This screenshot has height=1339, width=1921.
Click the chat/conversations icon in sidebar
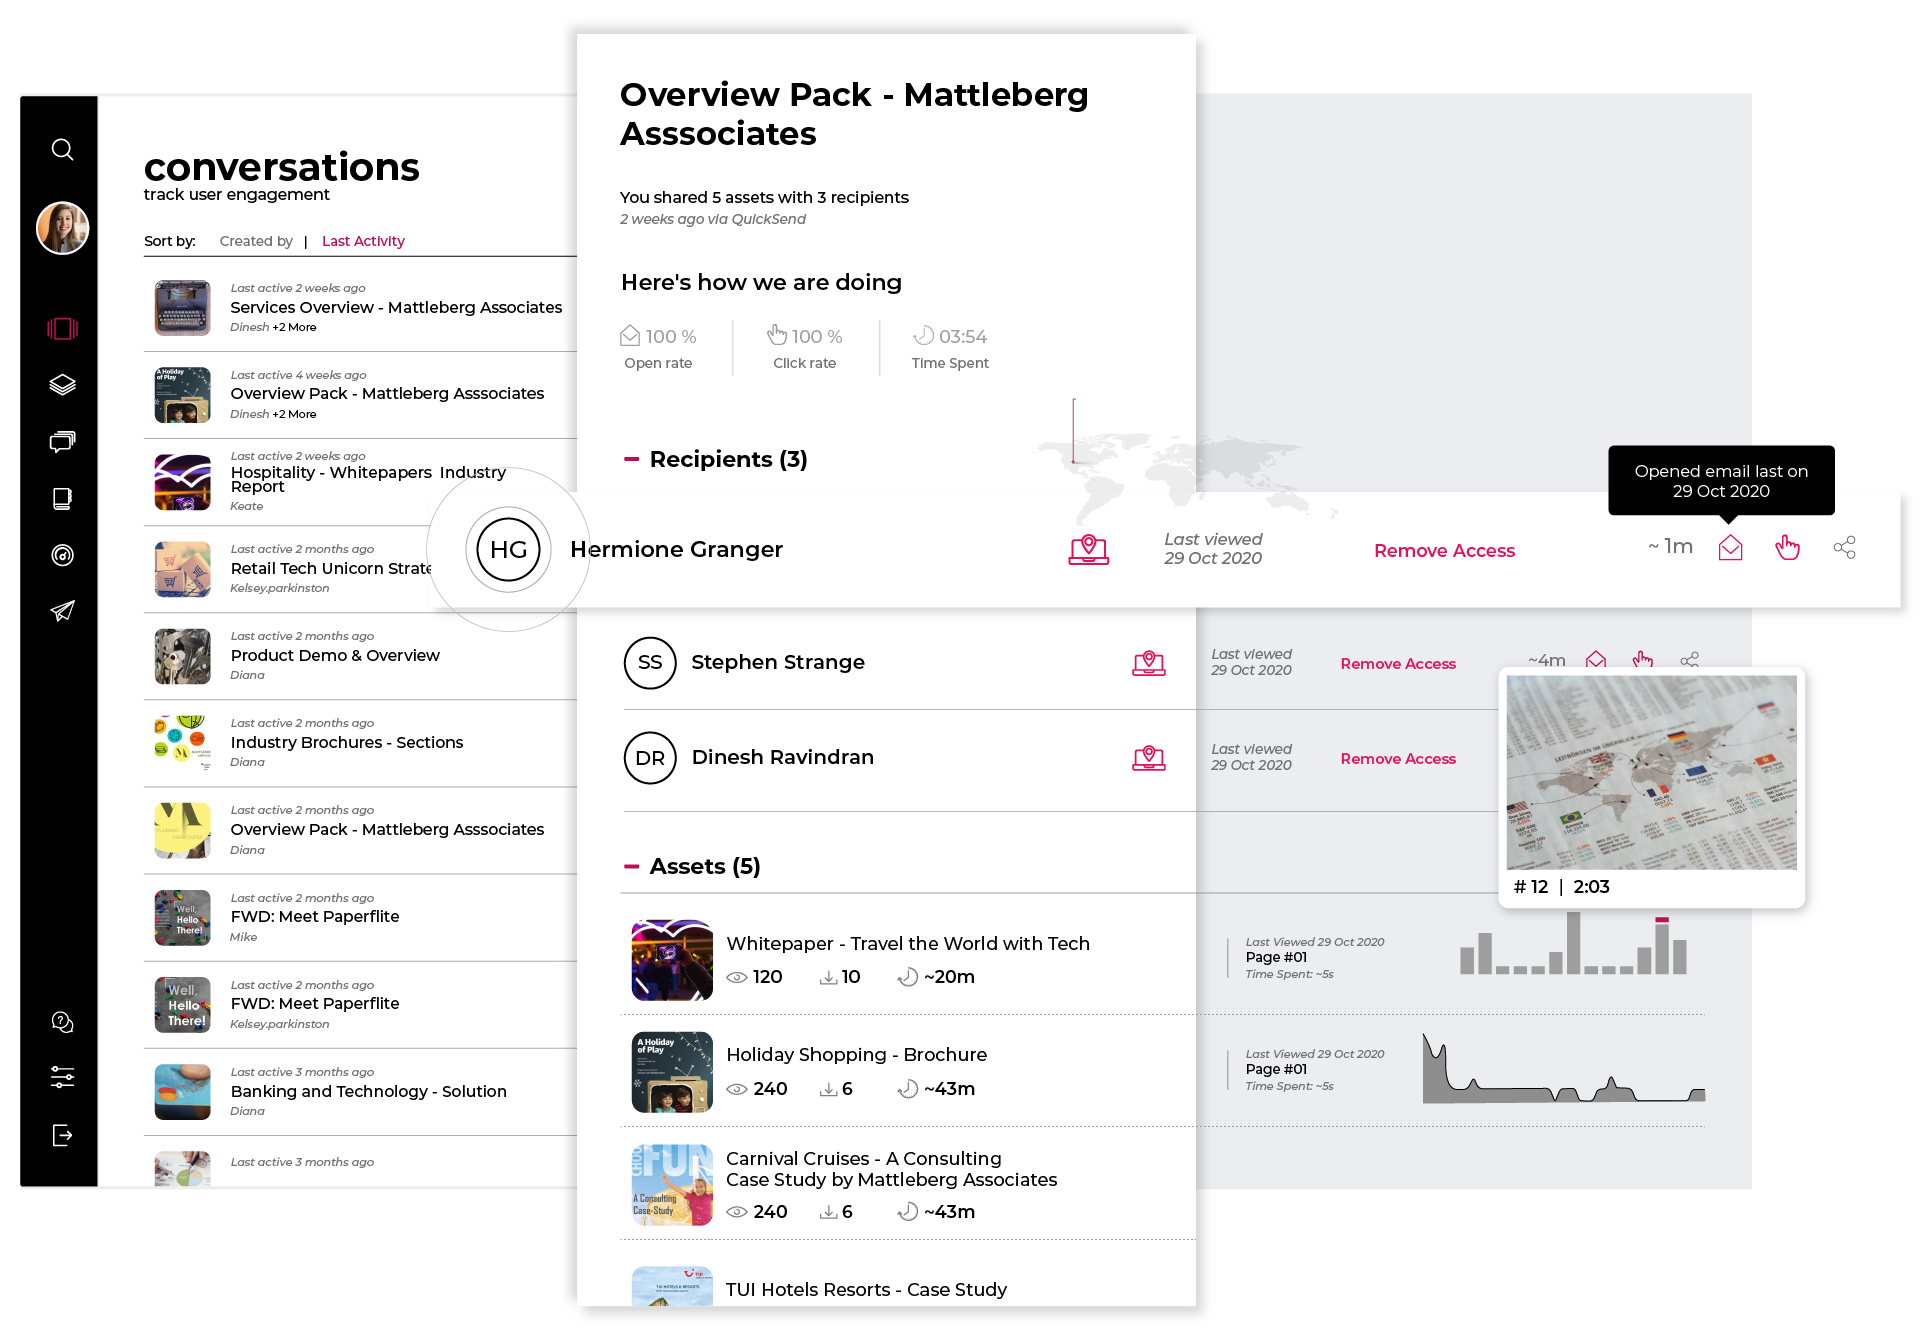tap(64, 441)
